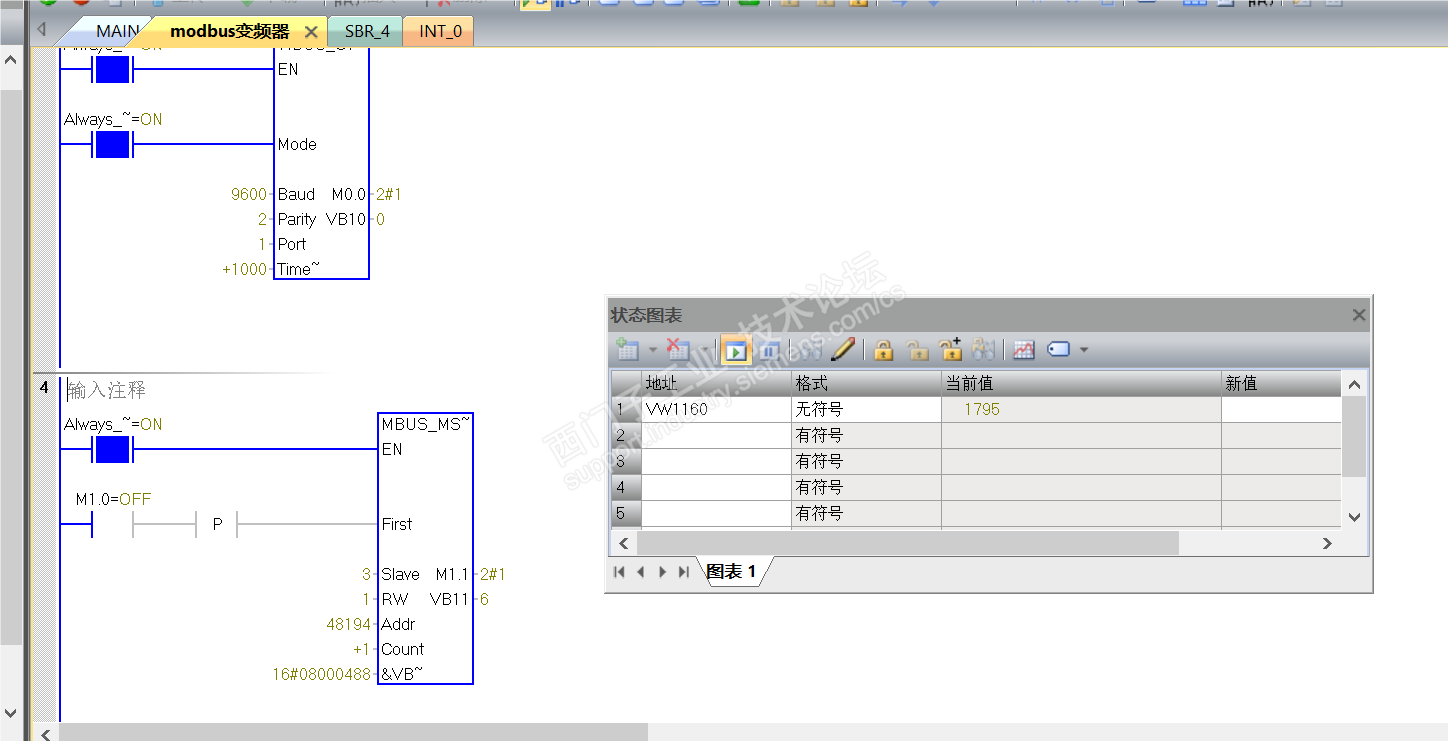Click the status chart horizontal scrollbar thumb
The height and width of the screenshot is (741, 1448).
907,543
